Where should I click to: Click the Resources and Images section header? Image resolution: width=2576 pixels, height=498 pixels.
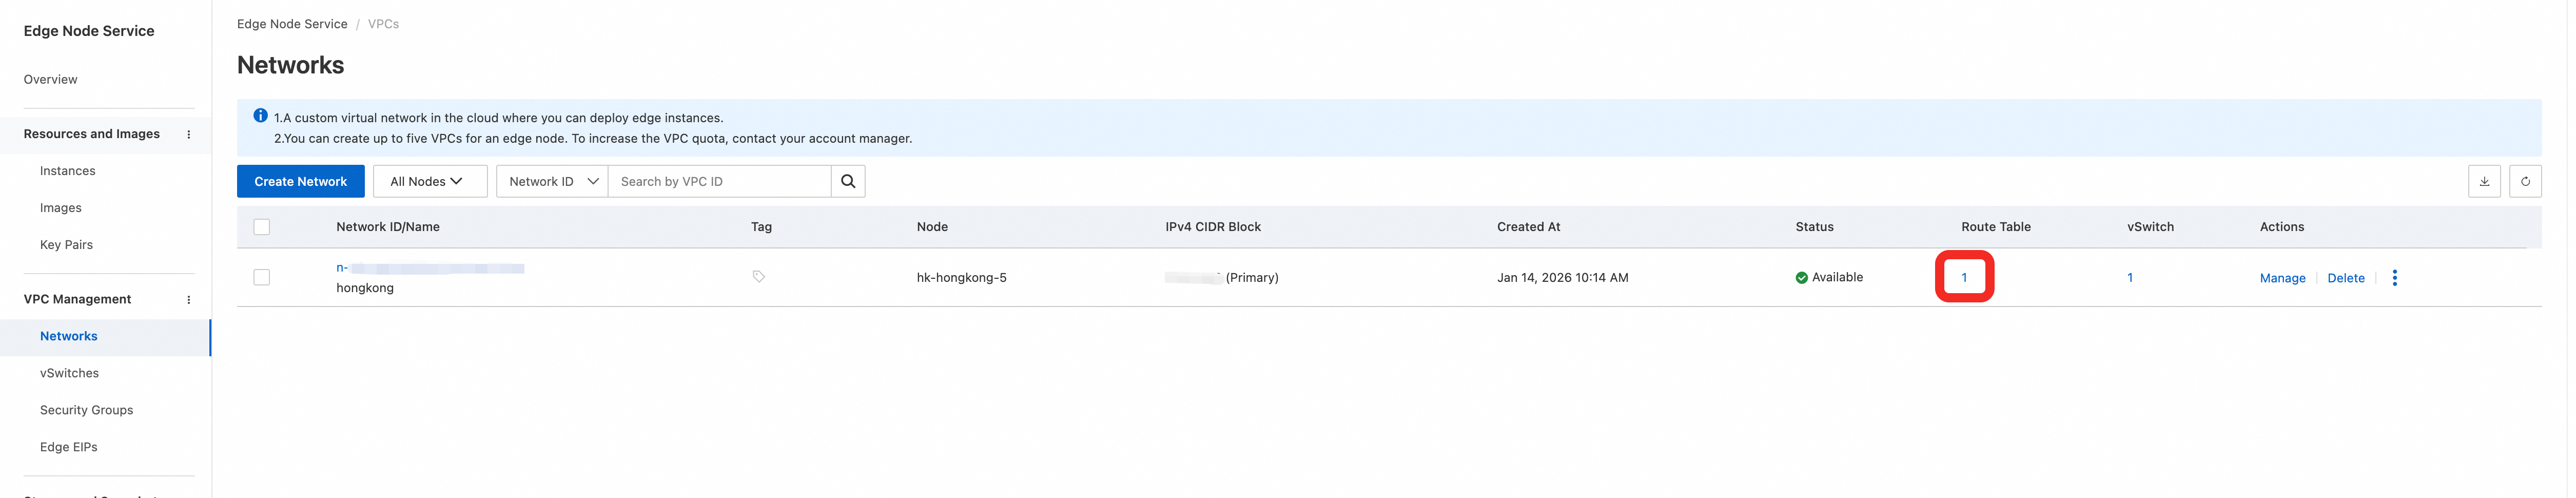point(92,134)
